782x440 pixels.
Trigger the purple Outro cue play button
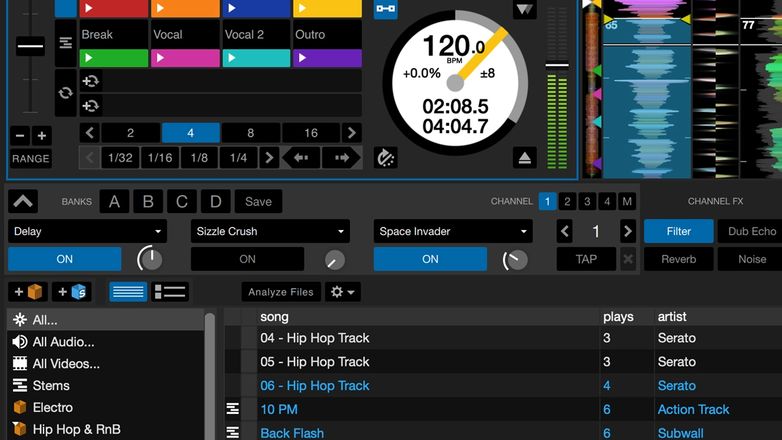328,58
